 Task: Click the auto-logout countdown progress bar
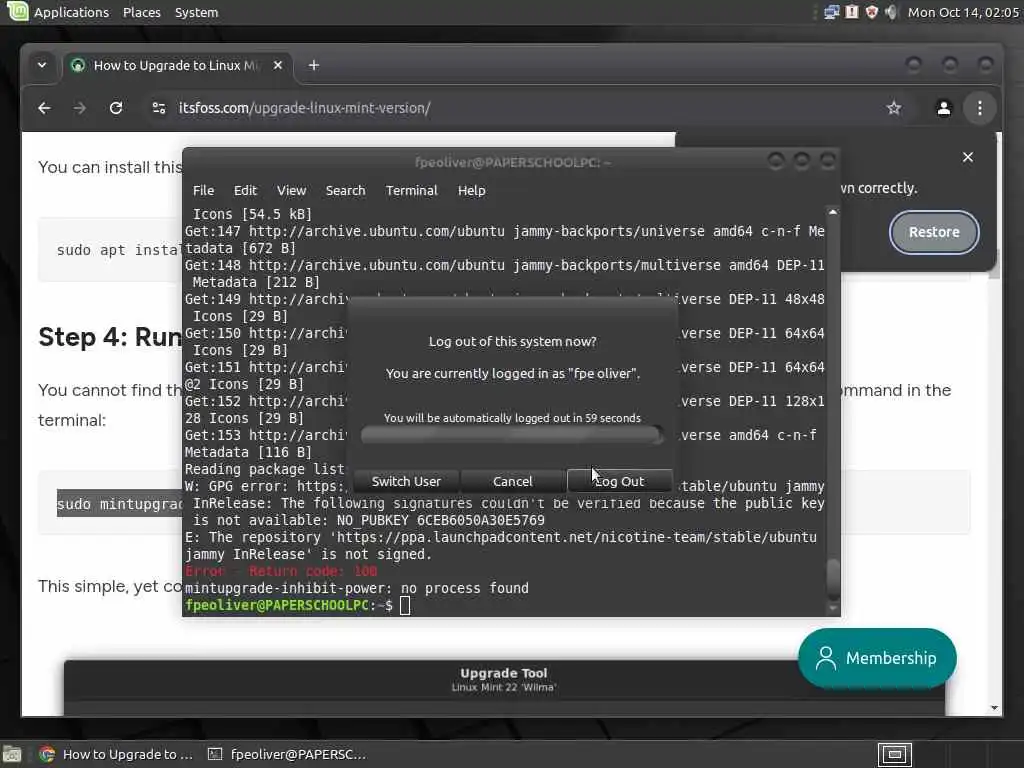tap(512, 436)
